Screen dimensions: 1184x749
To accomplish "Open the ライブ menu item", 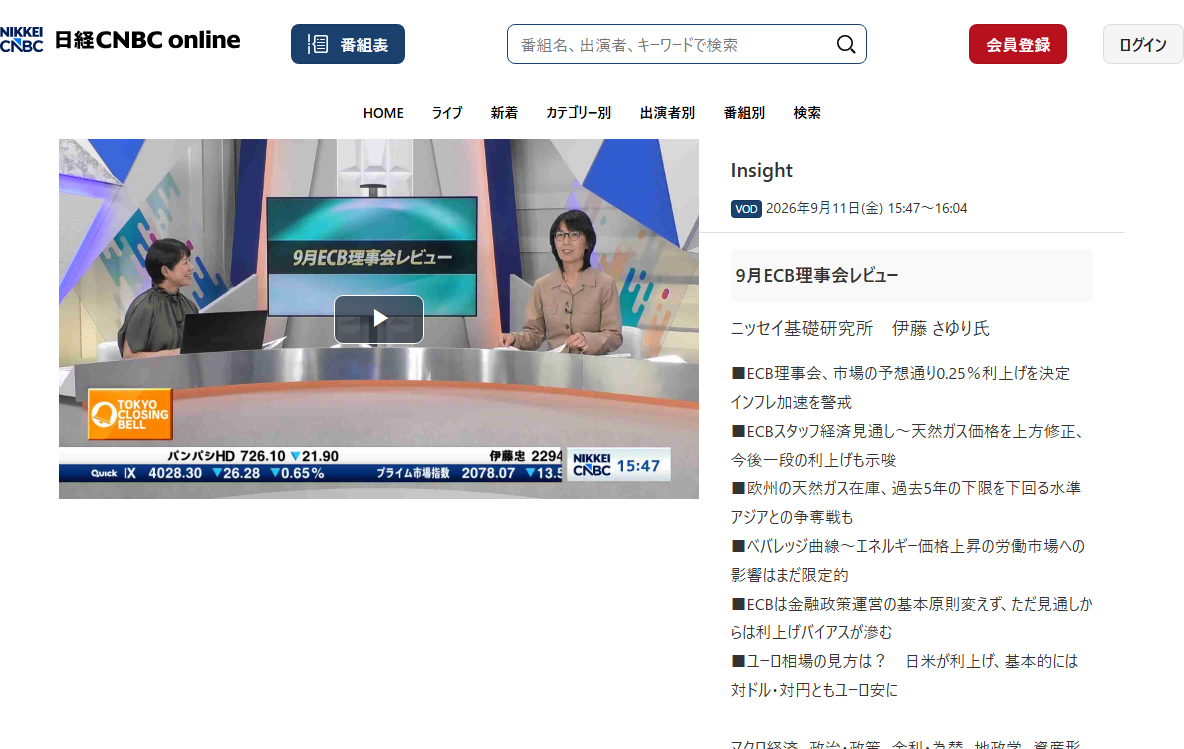I will pyautogui.click(x=446, y=113).
